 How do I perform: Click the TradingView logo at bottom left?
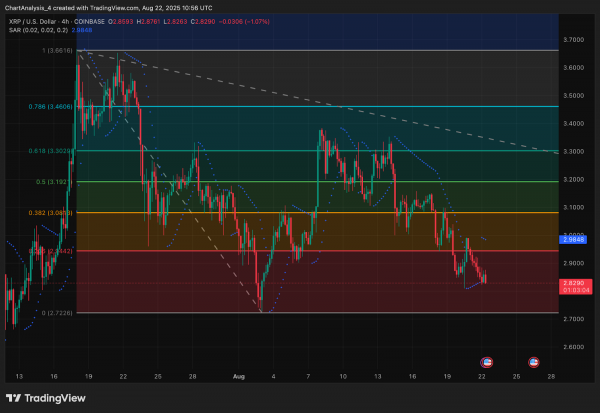(x=46, y=398)
